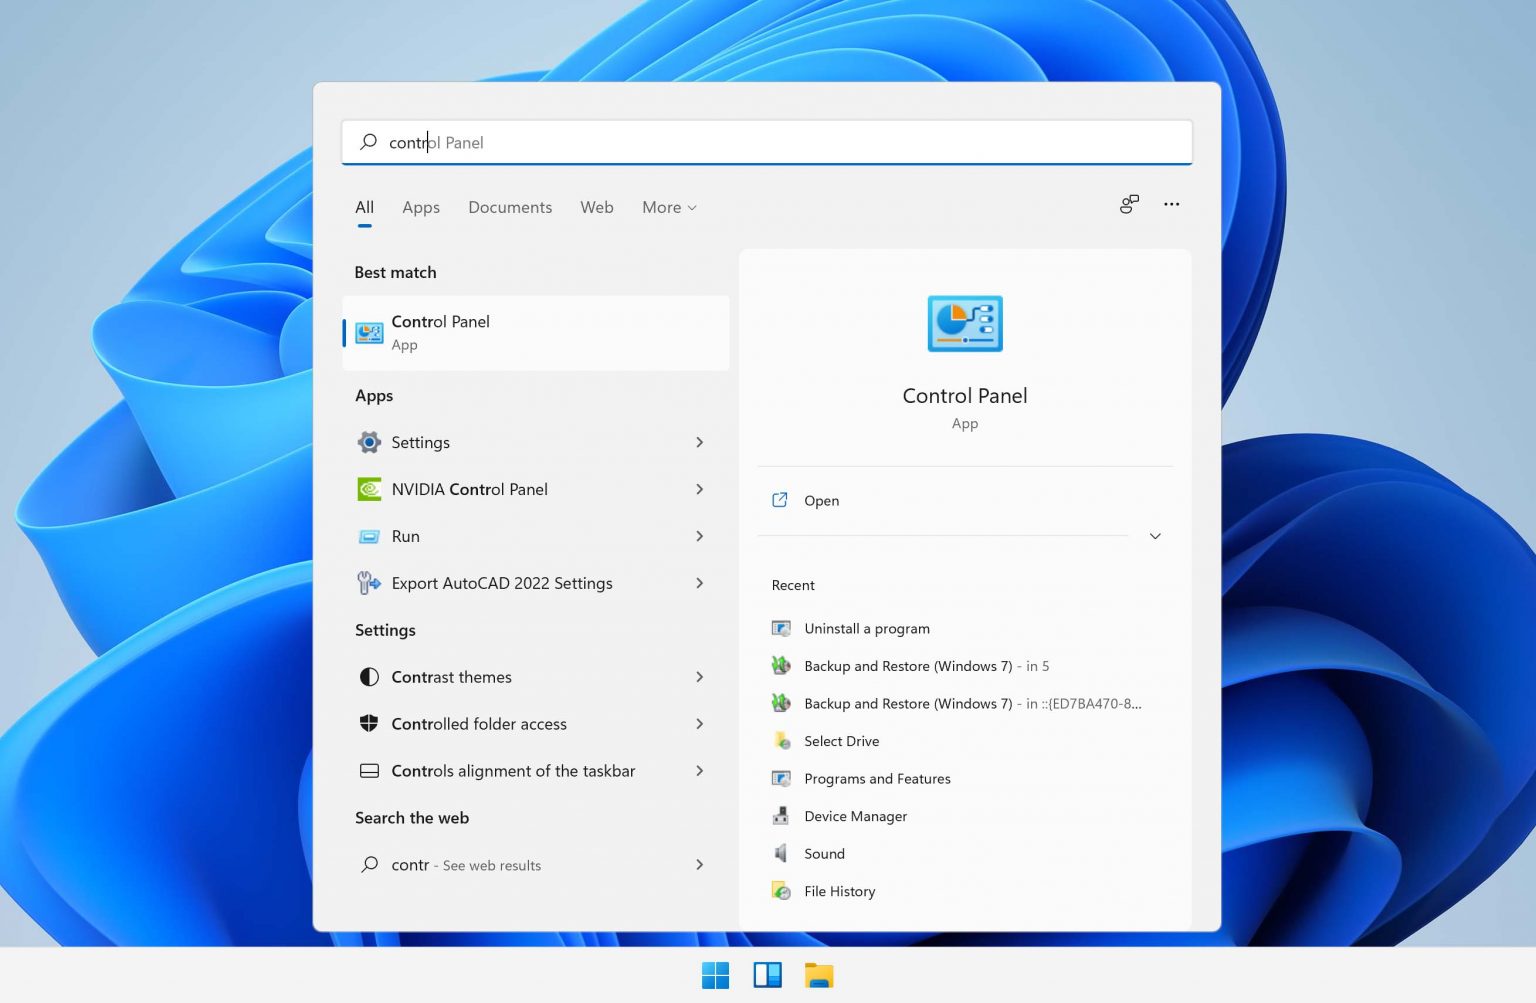1536x1003 pixels.
Task: Expand the Contrast themes entry
Action: coord(699,677)
